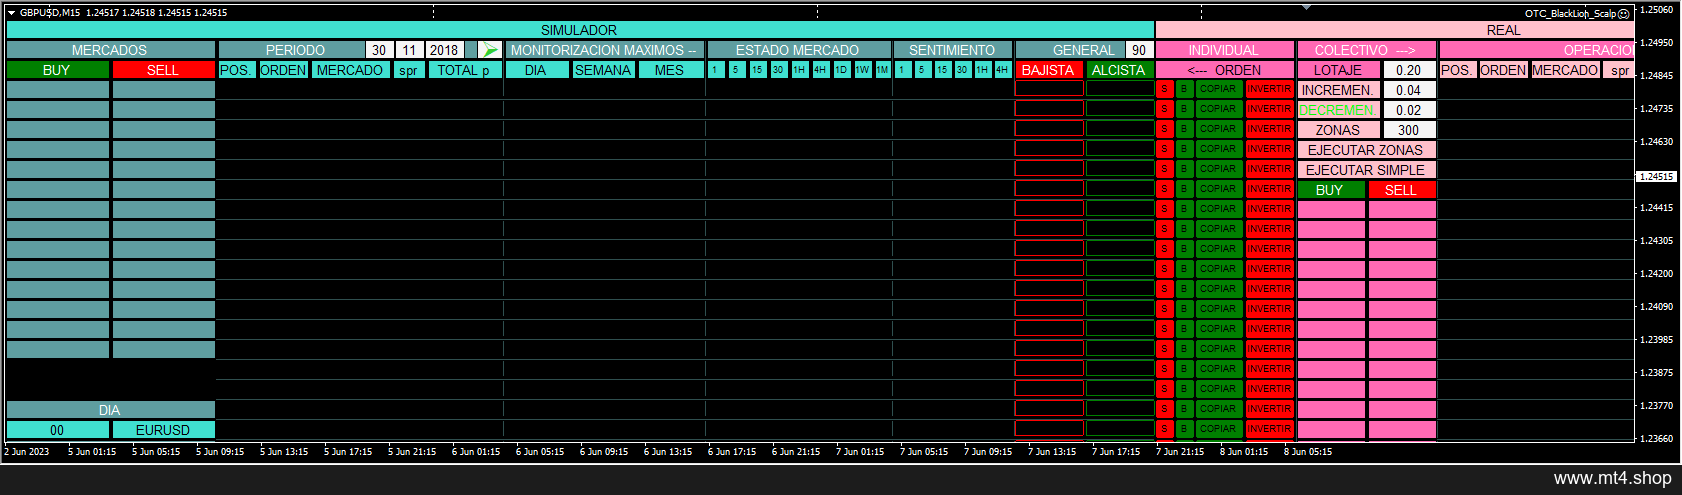1682x495 pixels.
Task: Click the chart shift triangle marker at top
Action: (1306, 8)
